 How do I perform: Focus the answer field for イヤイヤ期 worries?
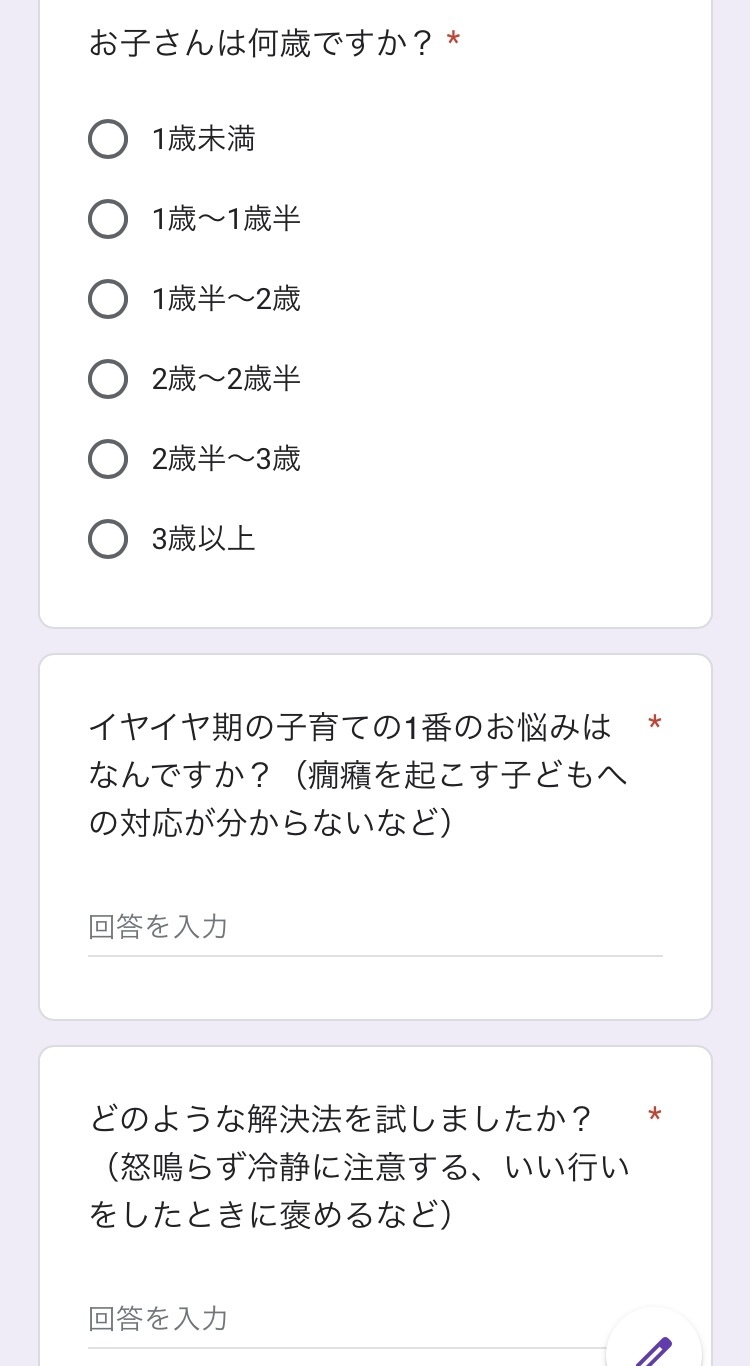[x=375, y=928]
